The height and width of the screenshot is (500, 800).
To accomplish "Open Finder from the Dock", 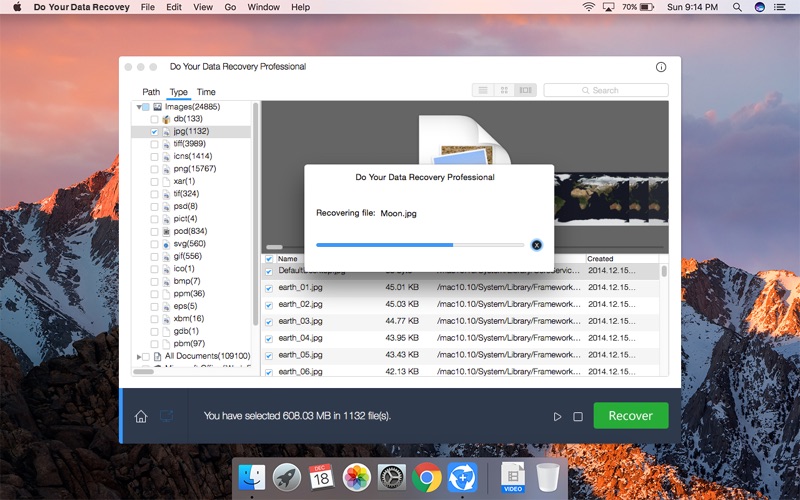I will [x=252, y=478].
